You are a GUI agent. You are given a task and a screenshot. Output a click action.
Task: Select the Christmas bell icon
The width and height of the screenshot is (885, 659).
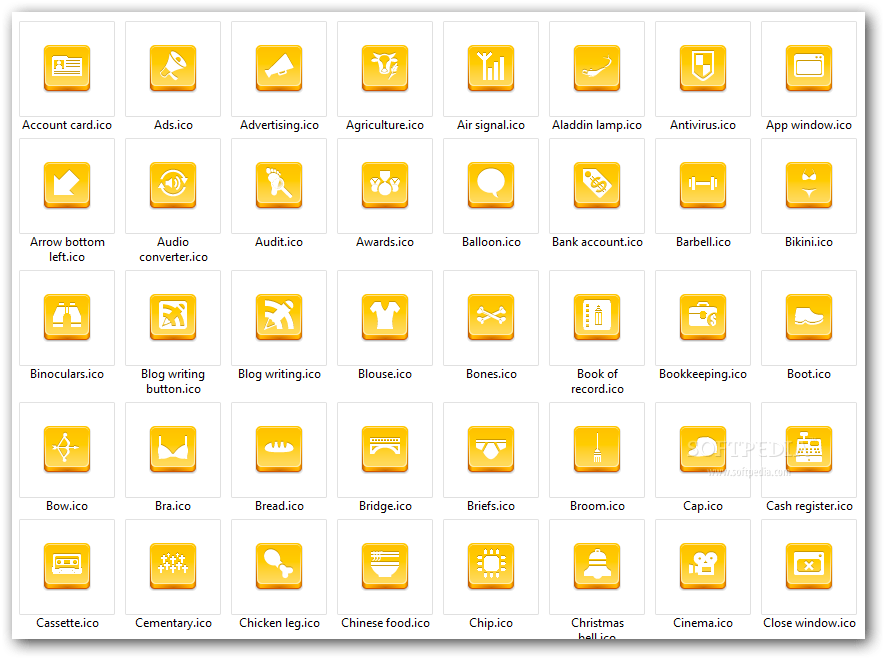596,566
